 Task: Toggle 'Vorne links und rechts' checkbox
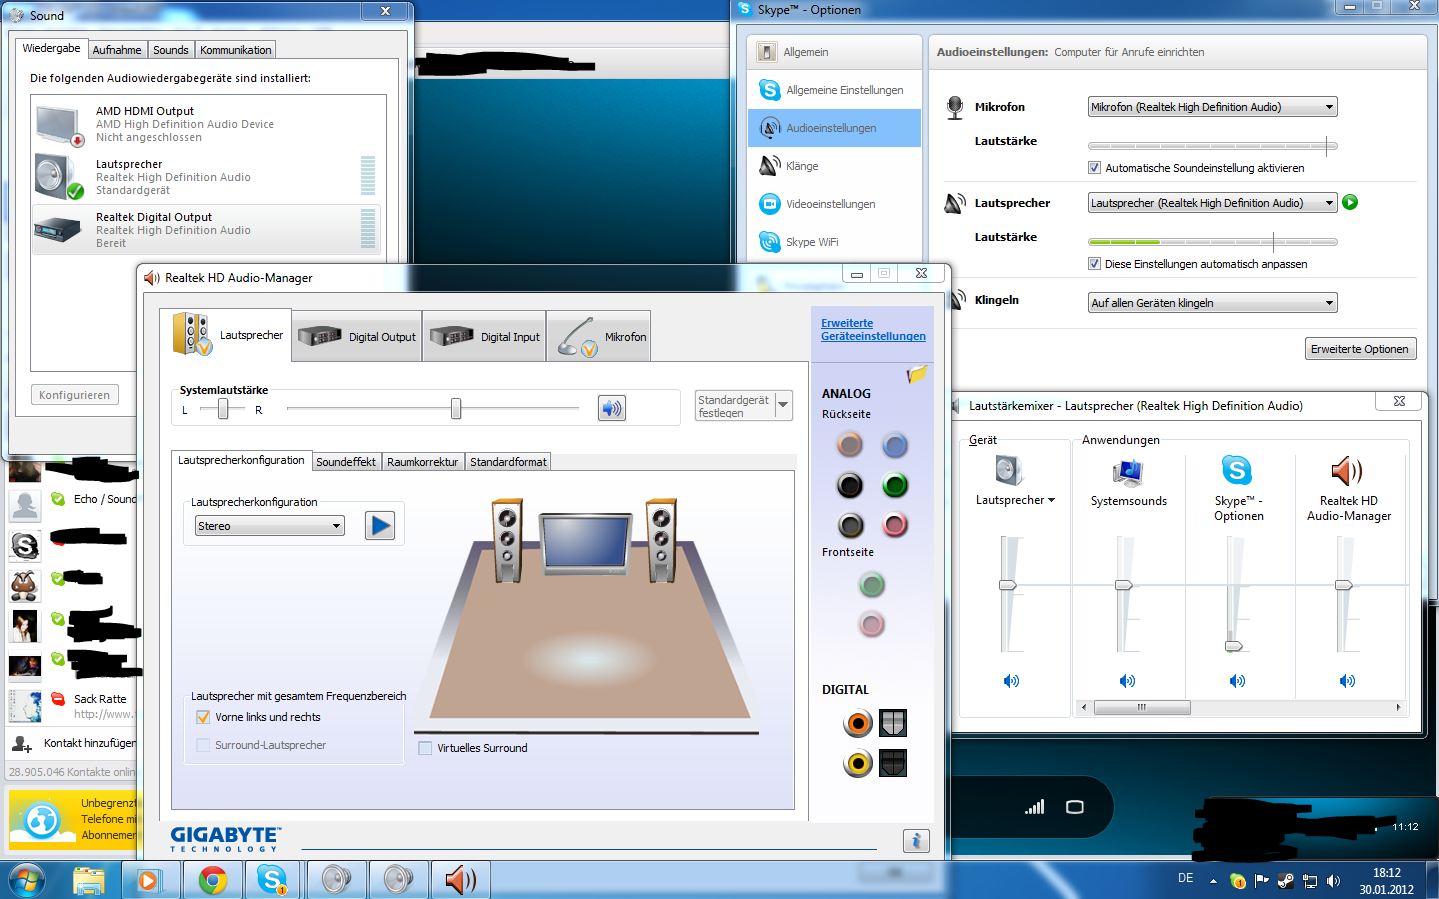point(203,717)
